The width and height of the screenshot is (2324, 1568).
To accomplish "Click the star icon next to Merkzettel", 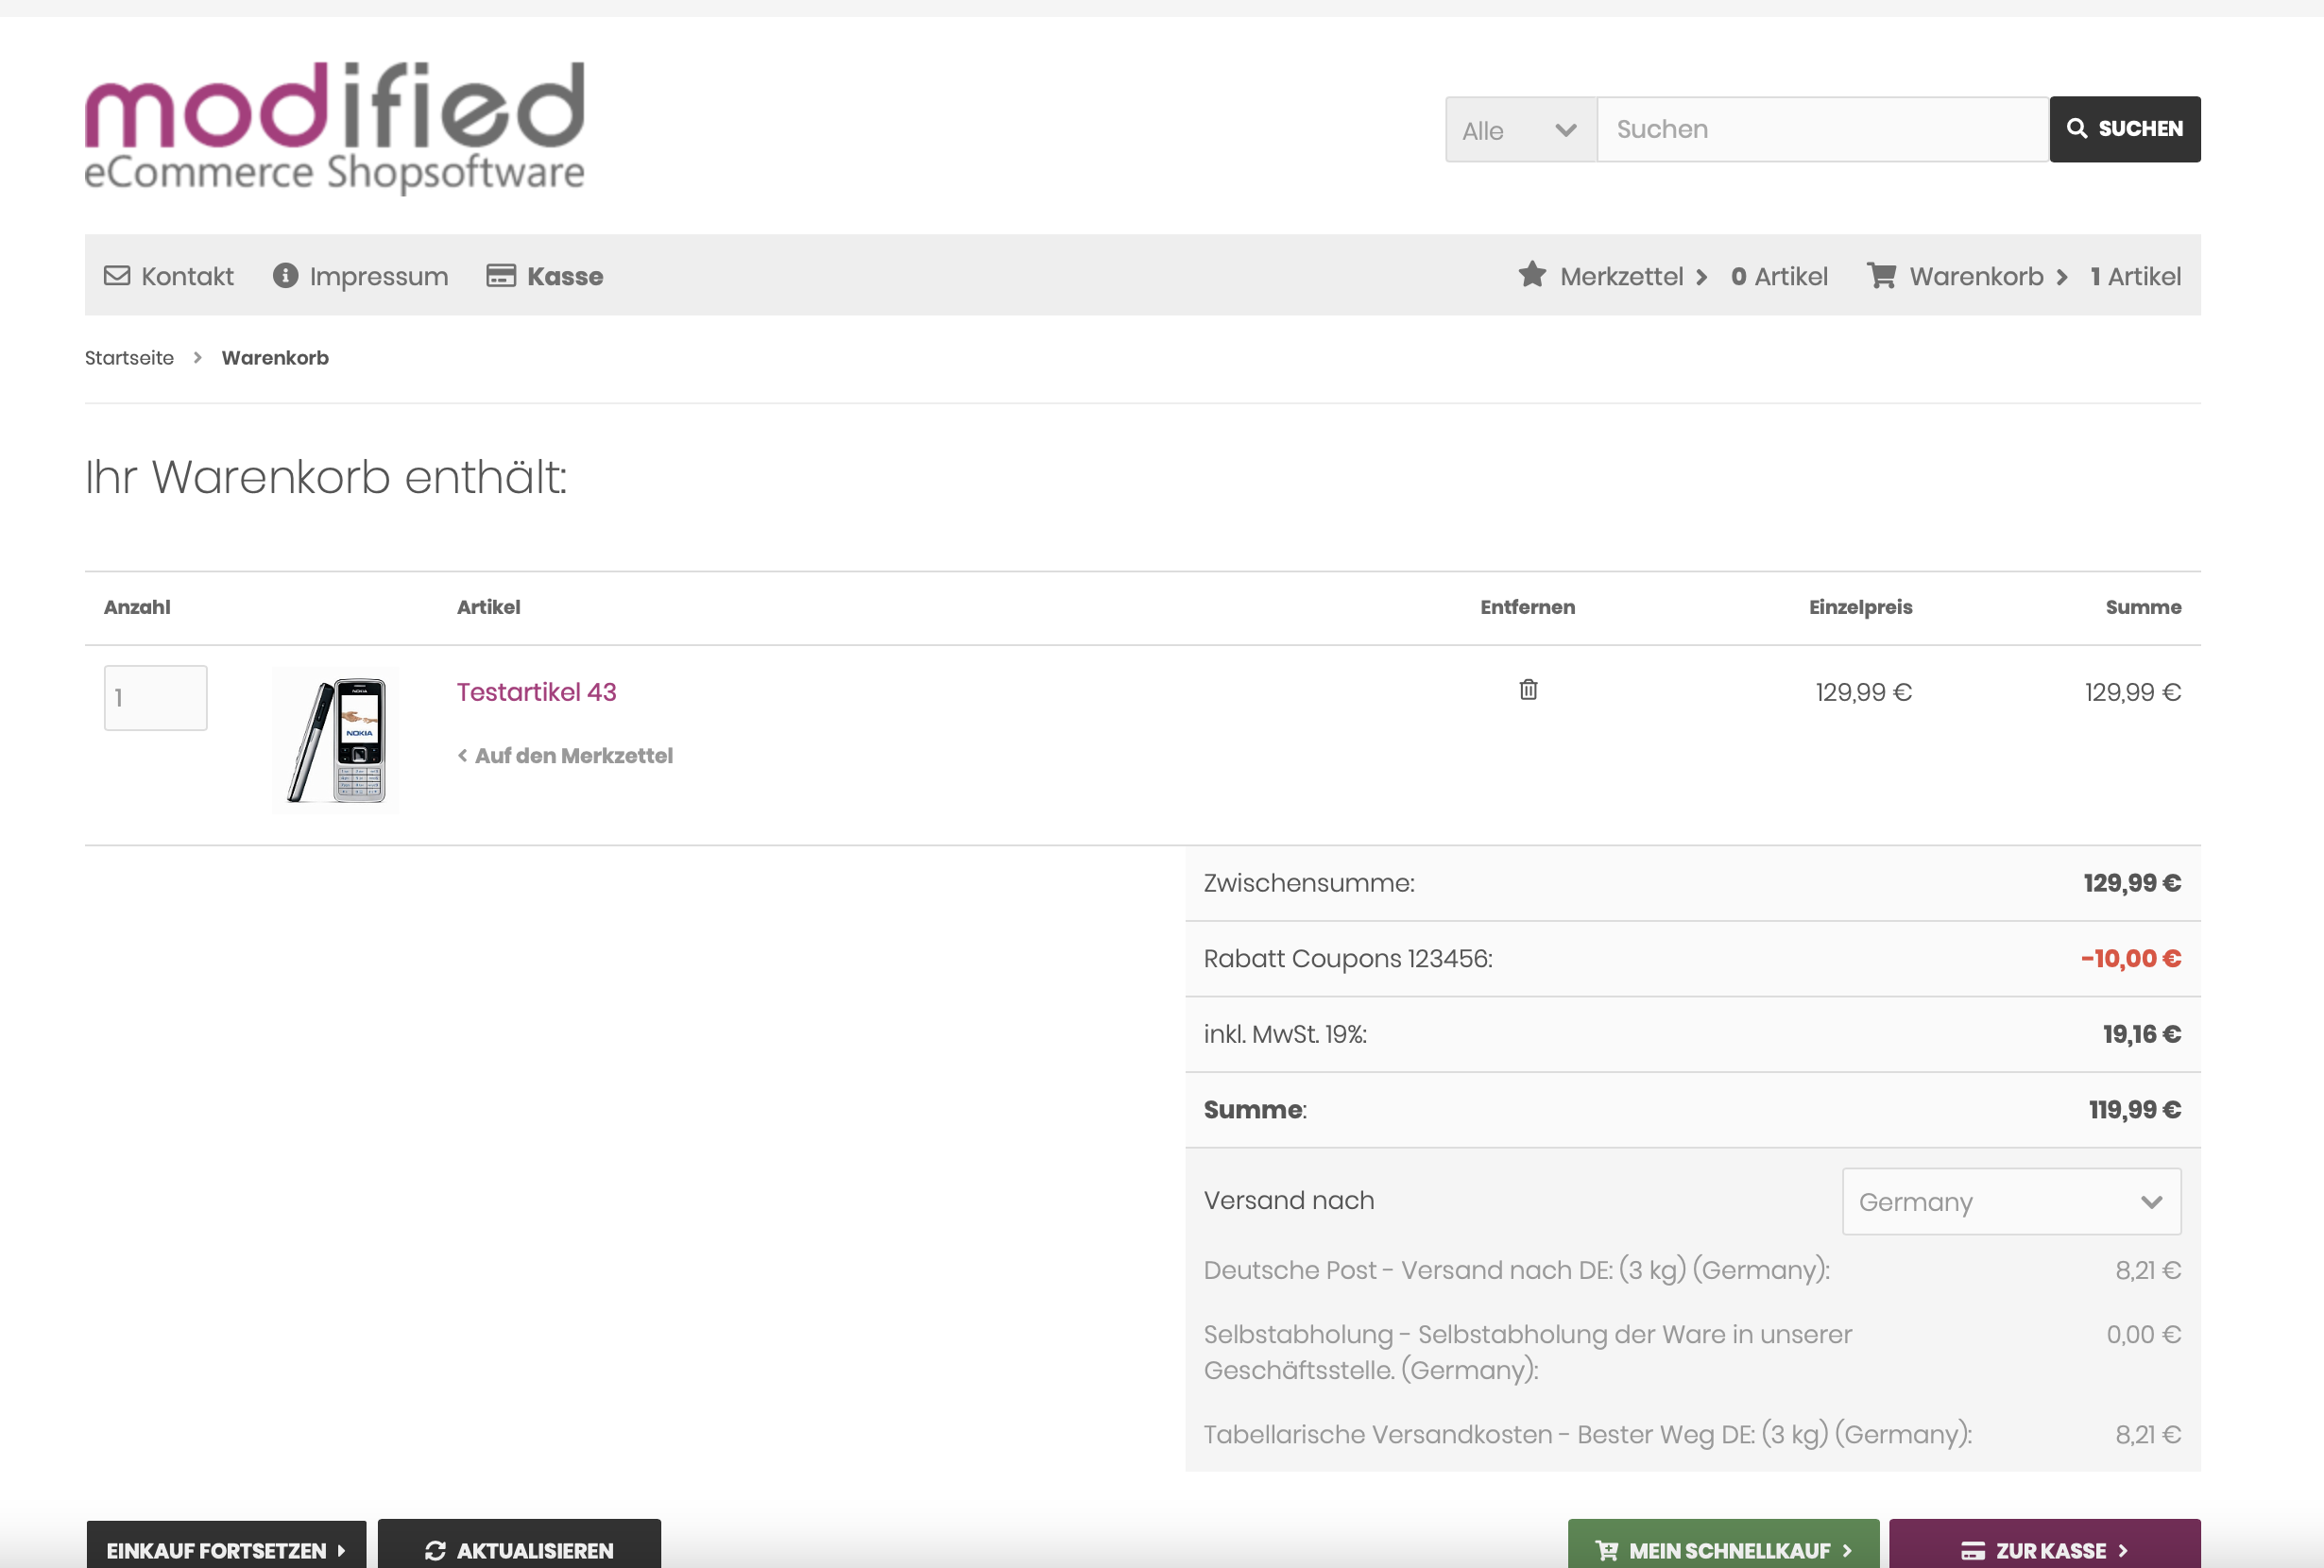I will pyautogui.click(x=1532, y=275).
